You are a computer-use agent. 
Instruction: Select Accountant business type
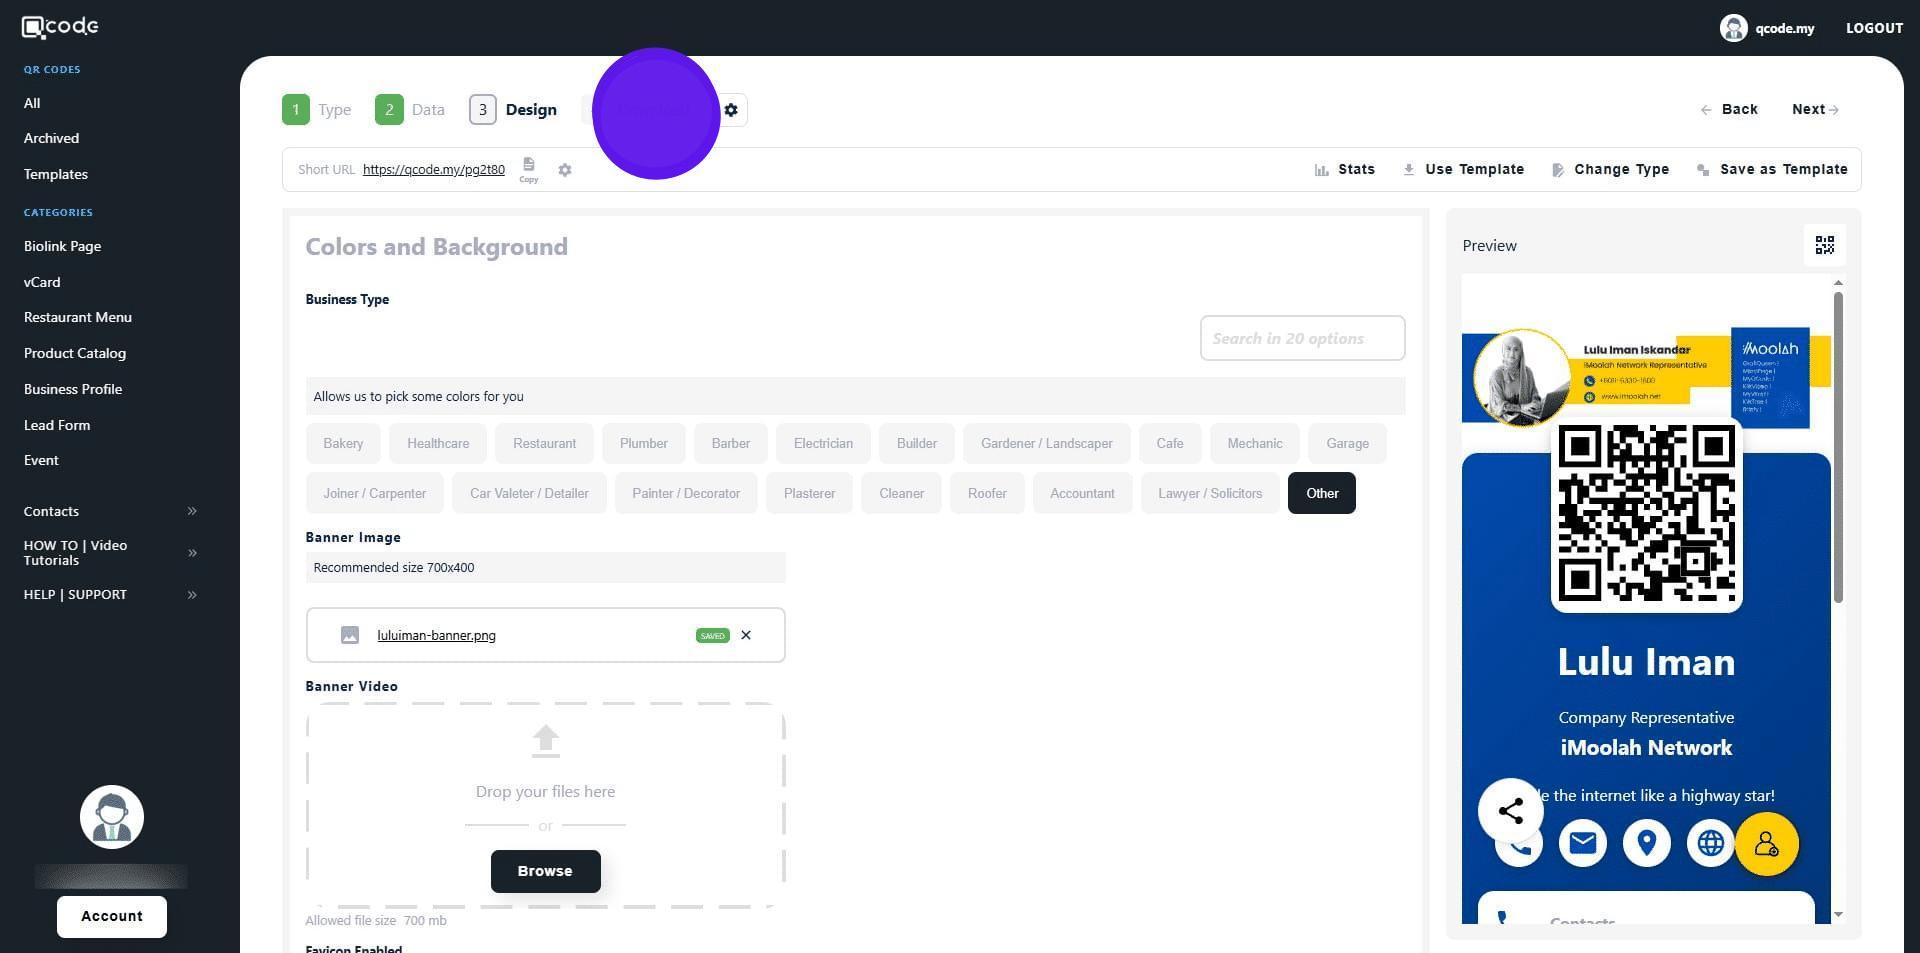click(x=1082, y=493)
